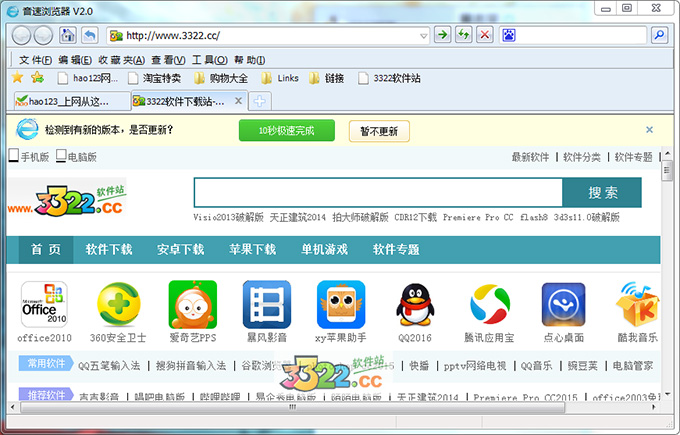The image size is (680, 435).
Task: Click the Refresh page icon
Action: (464, 35)
